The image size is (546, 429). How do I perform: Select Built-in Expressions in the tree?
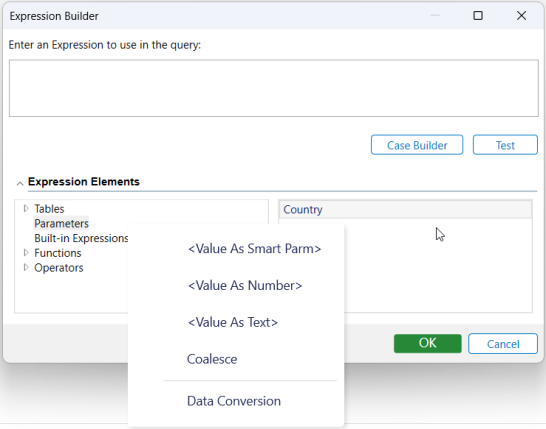(x=81, y=238)
